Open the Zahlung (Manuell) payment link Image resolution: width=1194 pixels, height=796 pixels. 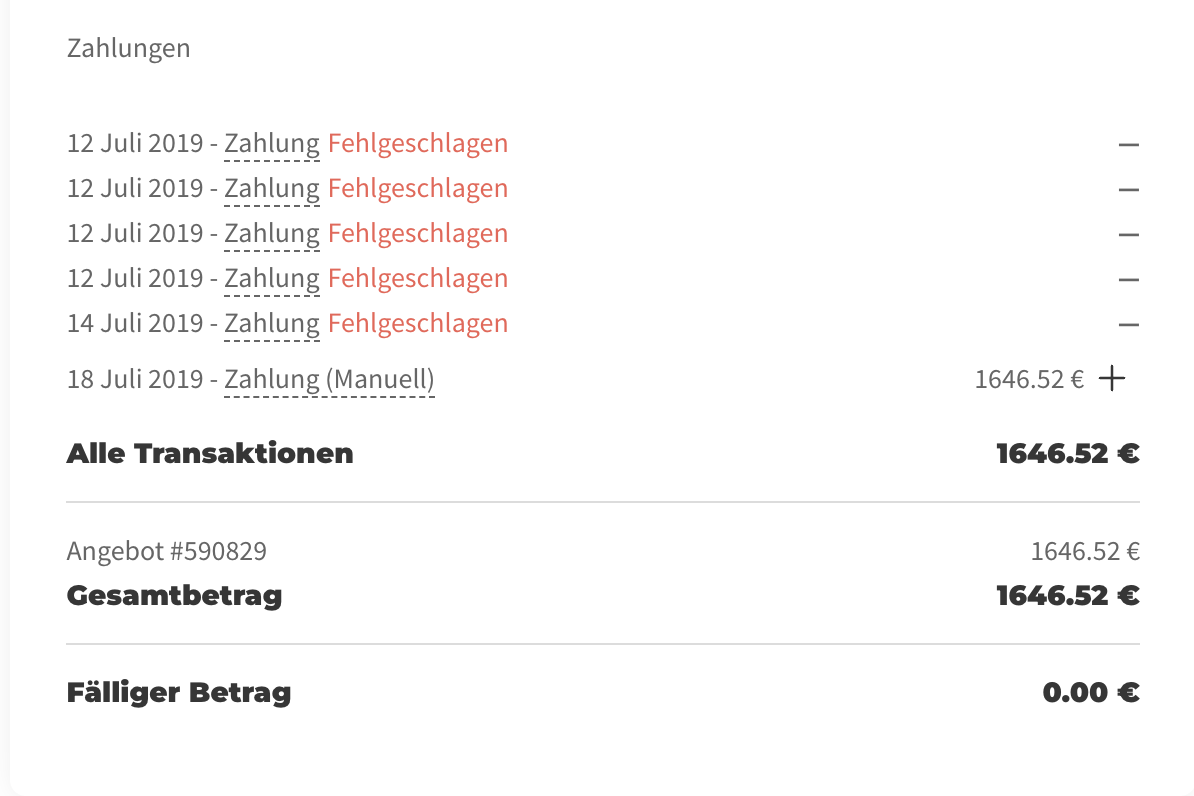tap(328, 379)
